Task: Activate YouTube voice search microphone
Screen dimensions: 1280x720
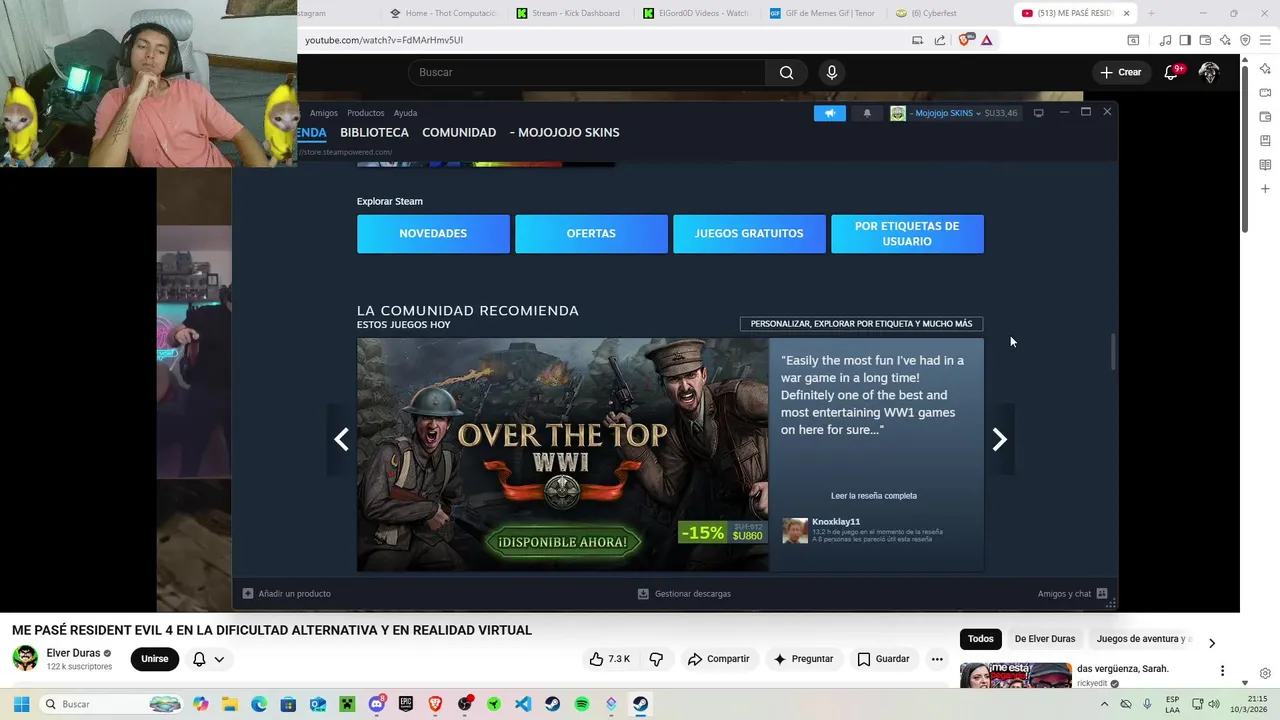Action: coord(831,72)
